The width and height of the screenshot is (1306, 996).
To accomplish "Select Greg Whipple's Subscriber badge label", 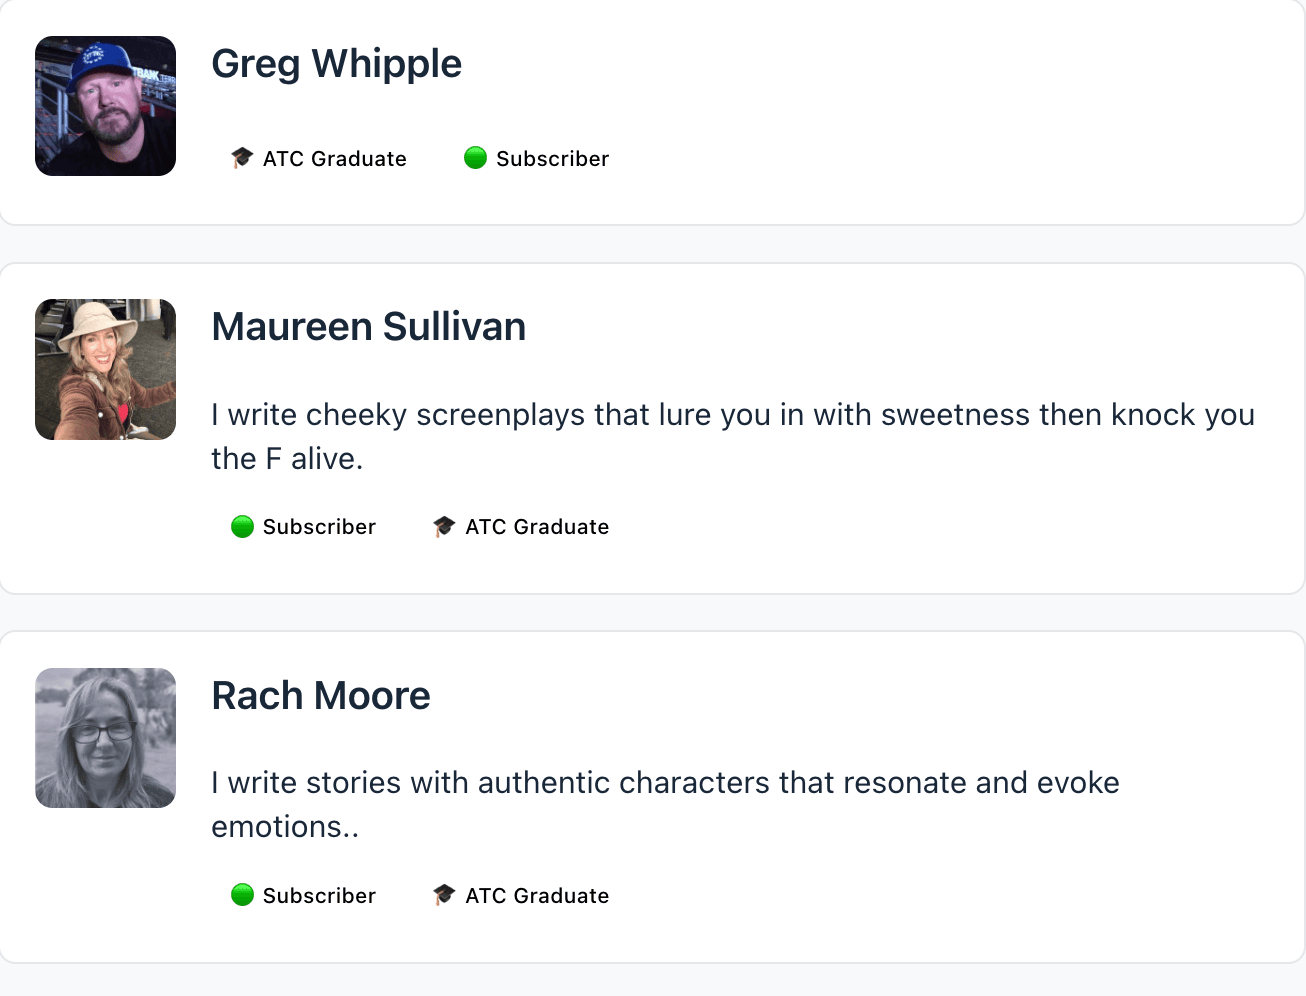I will (552, 159).
